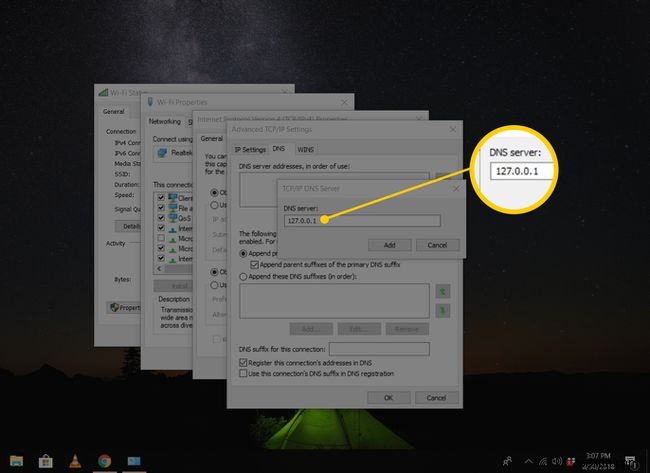
Task: Select the Client item icon in Wi-Fi Properties list
Action: 173,198
